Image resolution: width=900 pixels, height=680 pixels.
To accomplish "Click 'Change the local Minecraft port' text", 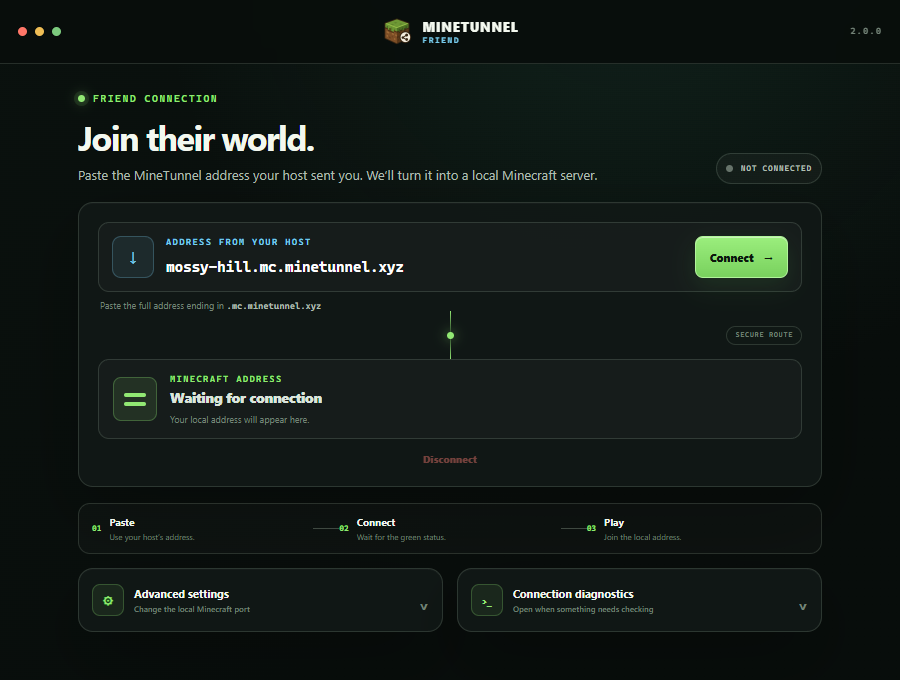I will 192,609.
